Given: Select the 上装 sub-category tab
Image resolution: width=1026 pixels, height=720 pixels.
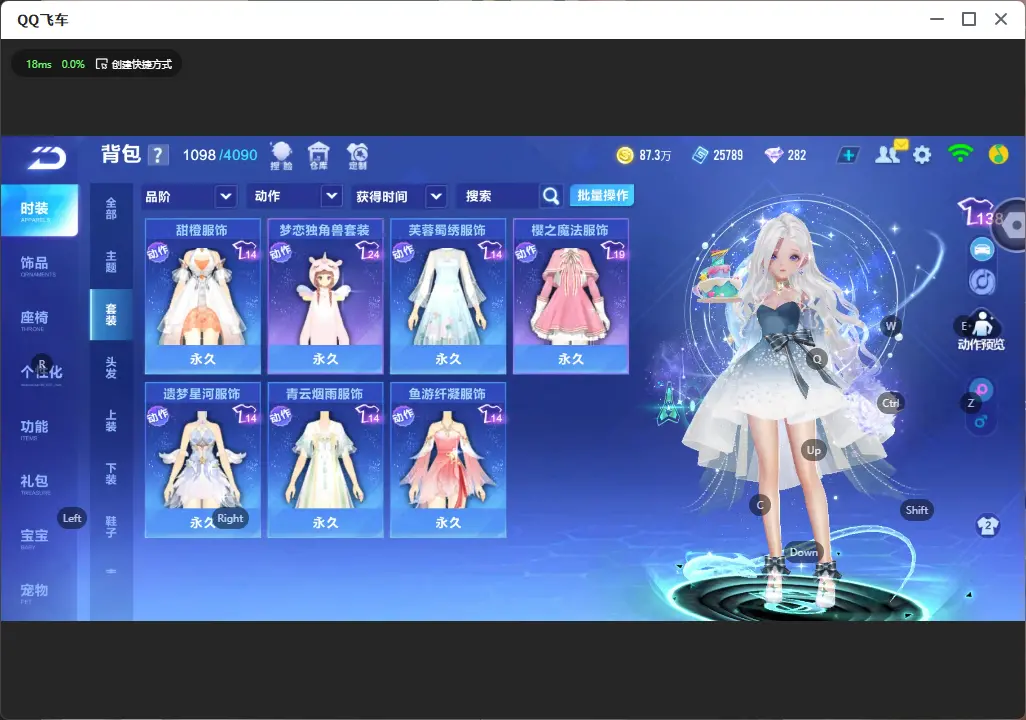Looking at the screenshot, I should coord(111,421).
